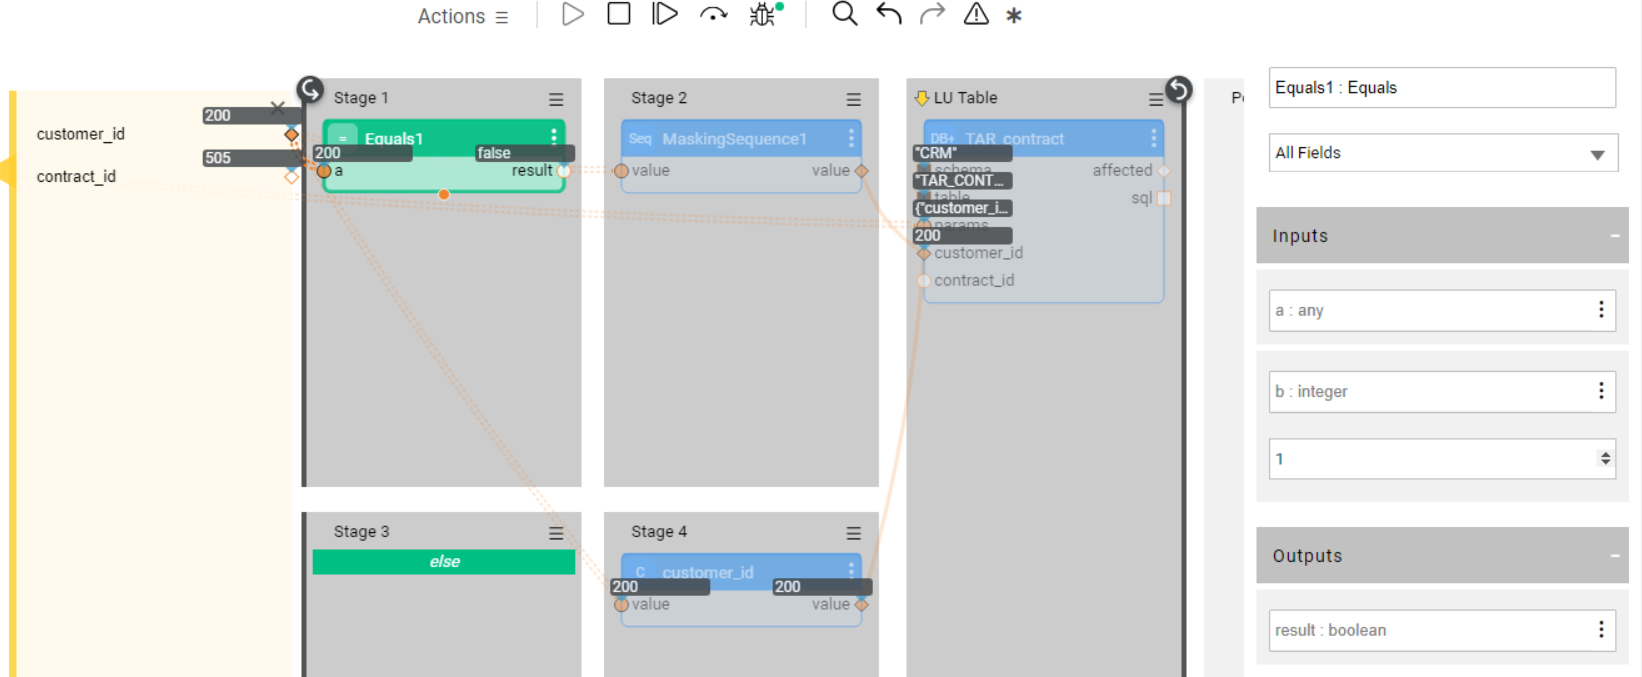Click the circular icon at Stage 1 corner
1642x677 pixels.
pos(310,90)
